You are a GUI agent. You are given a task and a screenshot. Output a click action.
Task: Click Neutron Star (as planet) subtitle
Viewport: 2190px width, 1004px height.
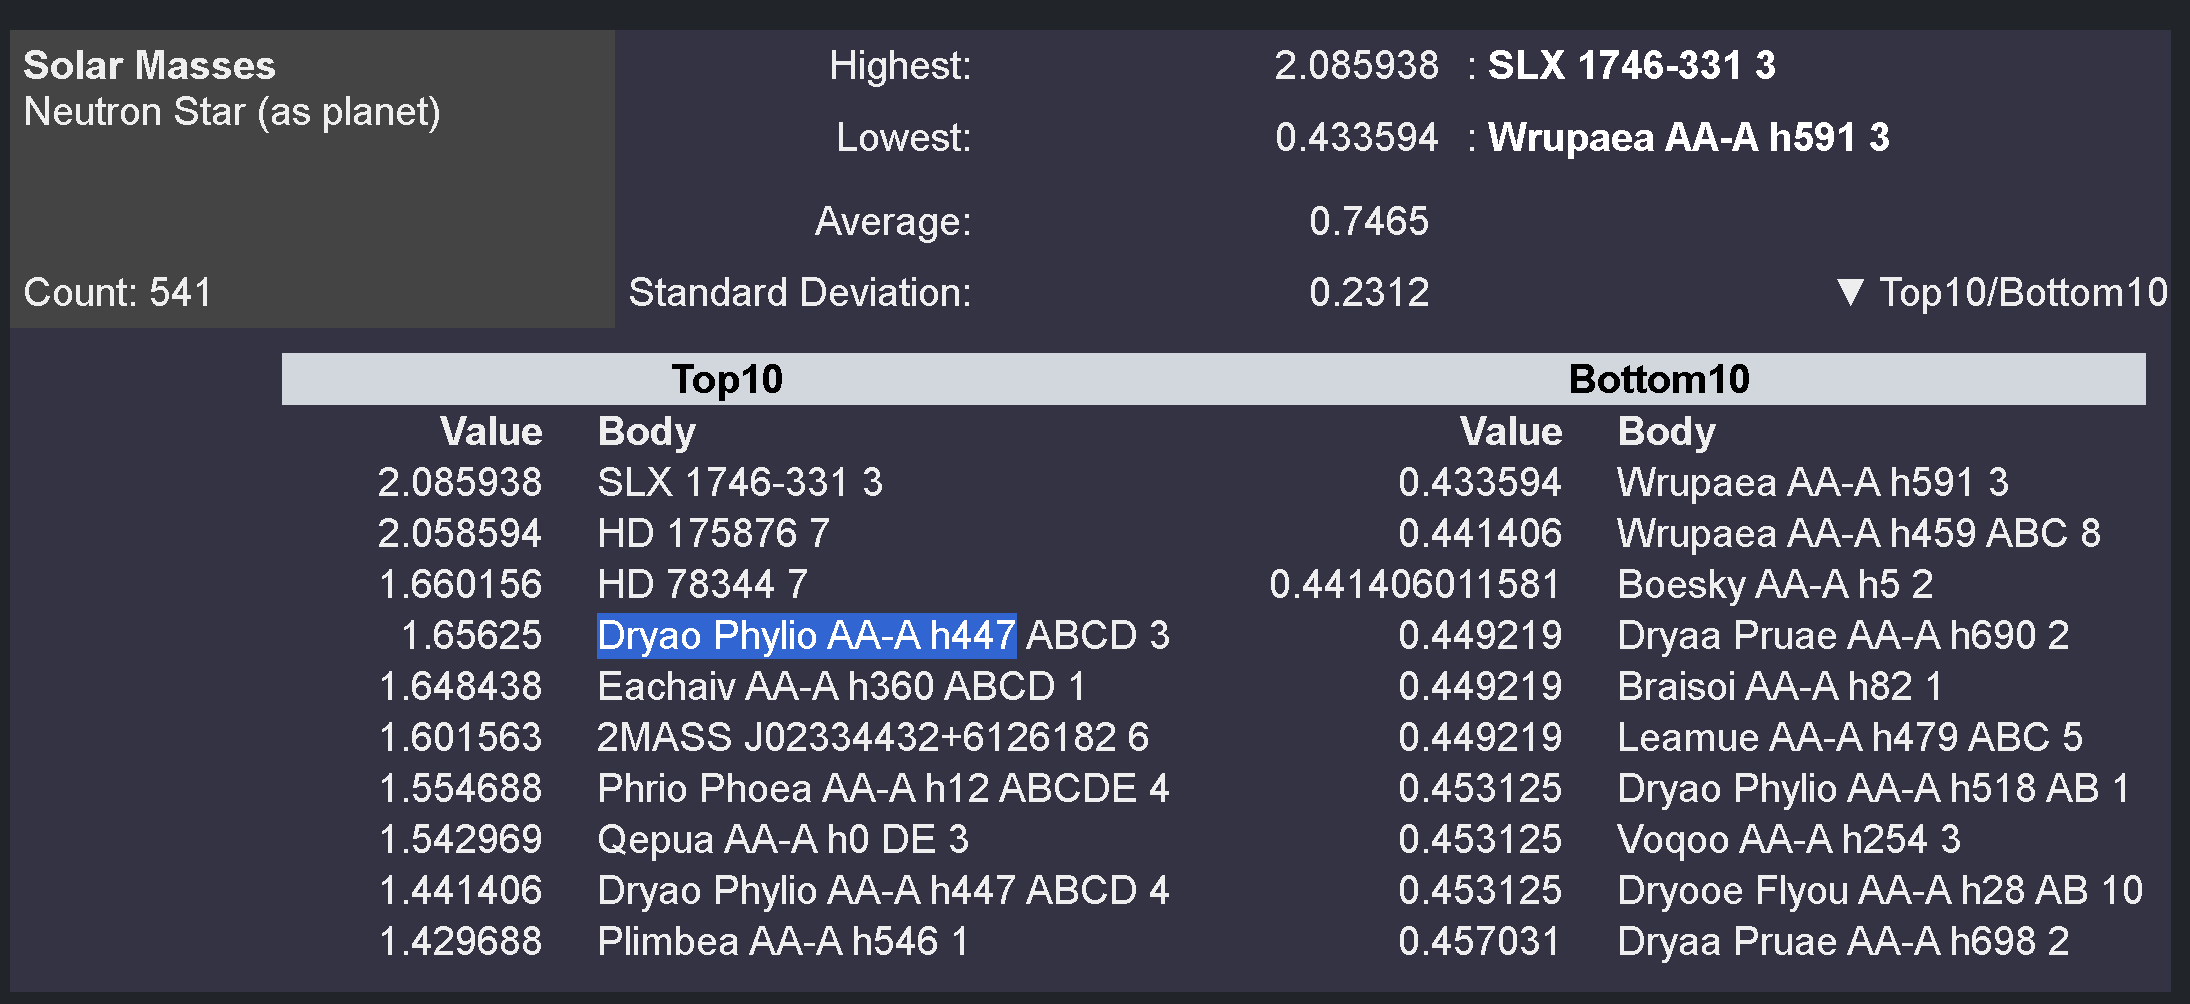232,112
